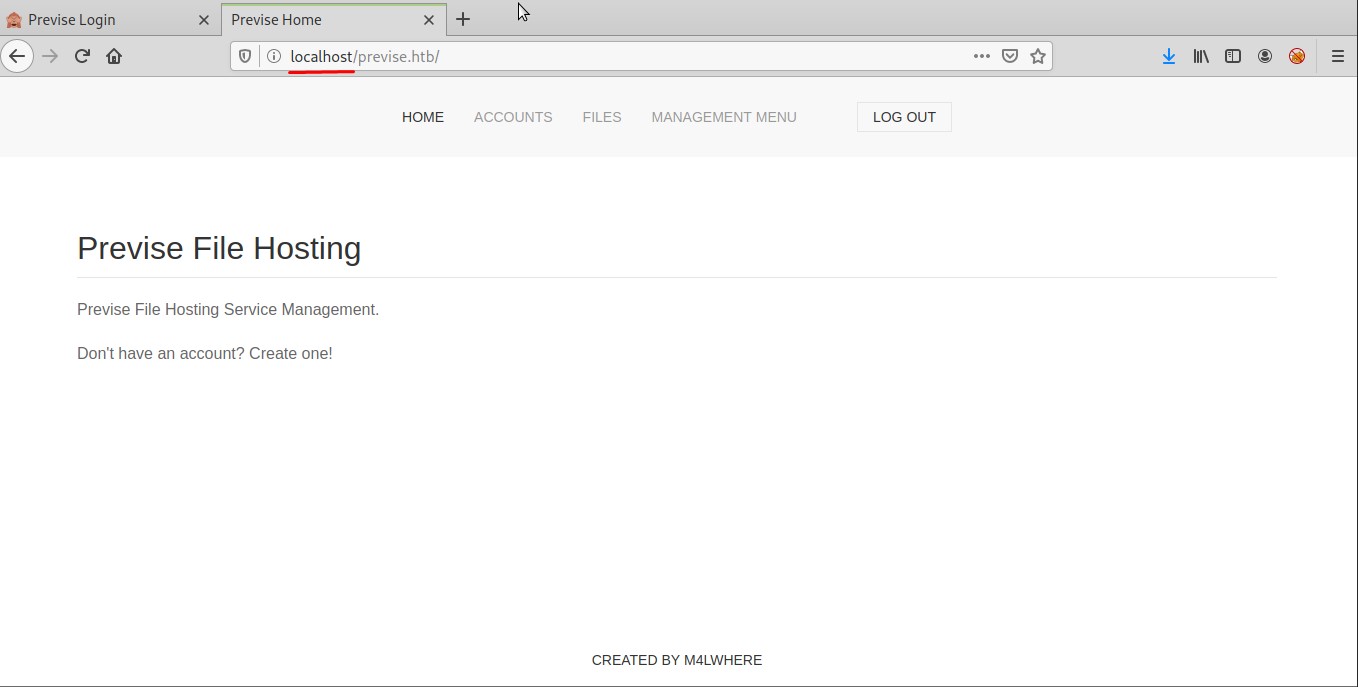The height and width of the screenshot is (687, 1358).
Task: Toggle the sidebar view icon
Action: (1233, 57)
